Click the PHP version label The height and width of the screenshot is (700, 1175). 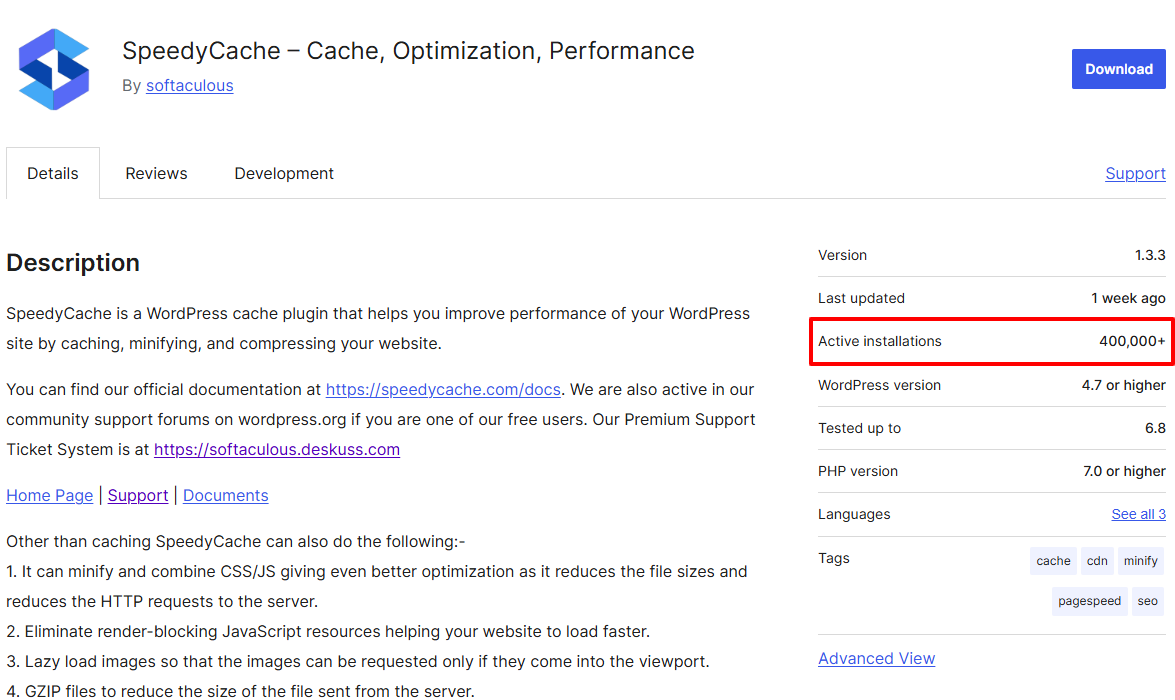[x=857, y=471]
